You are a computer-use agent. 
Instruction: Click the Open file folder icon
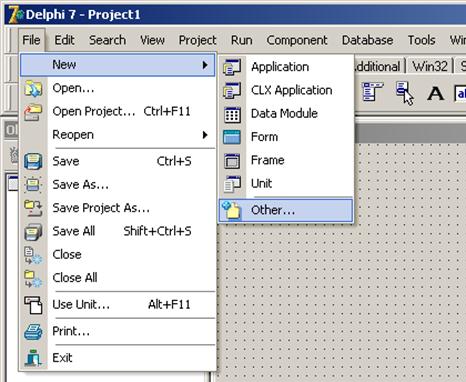(33, 88)
